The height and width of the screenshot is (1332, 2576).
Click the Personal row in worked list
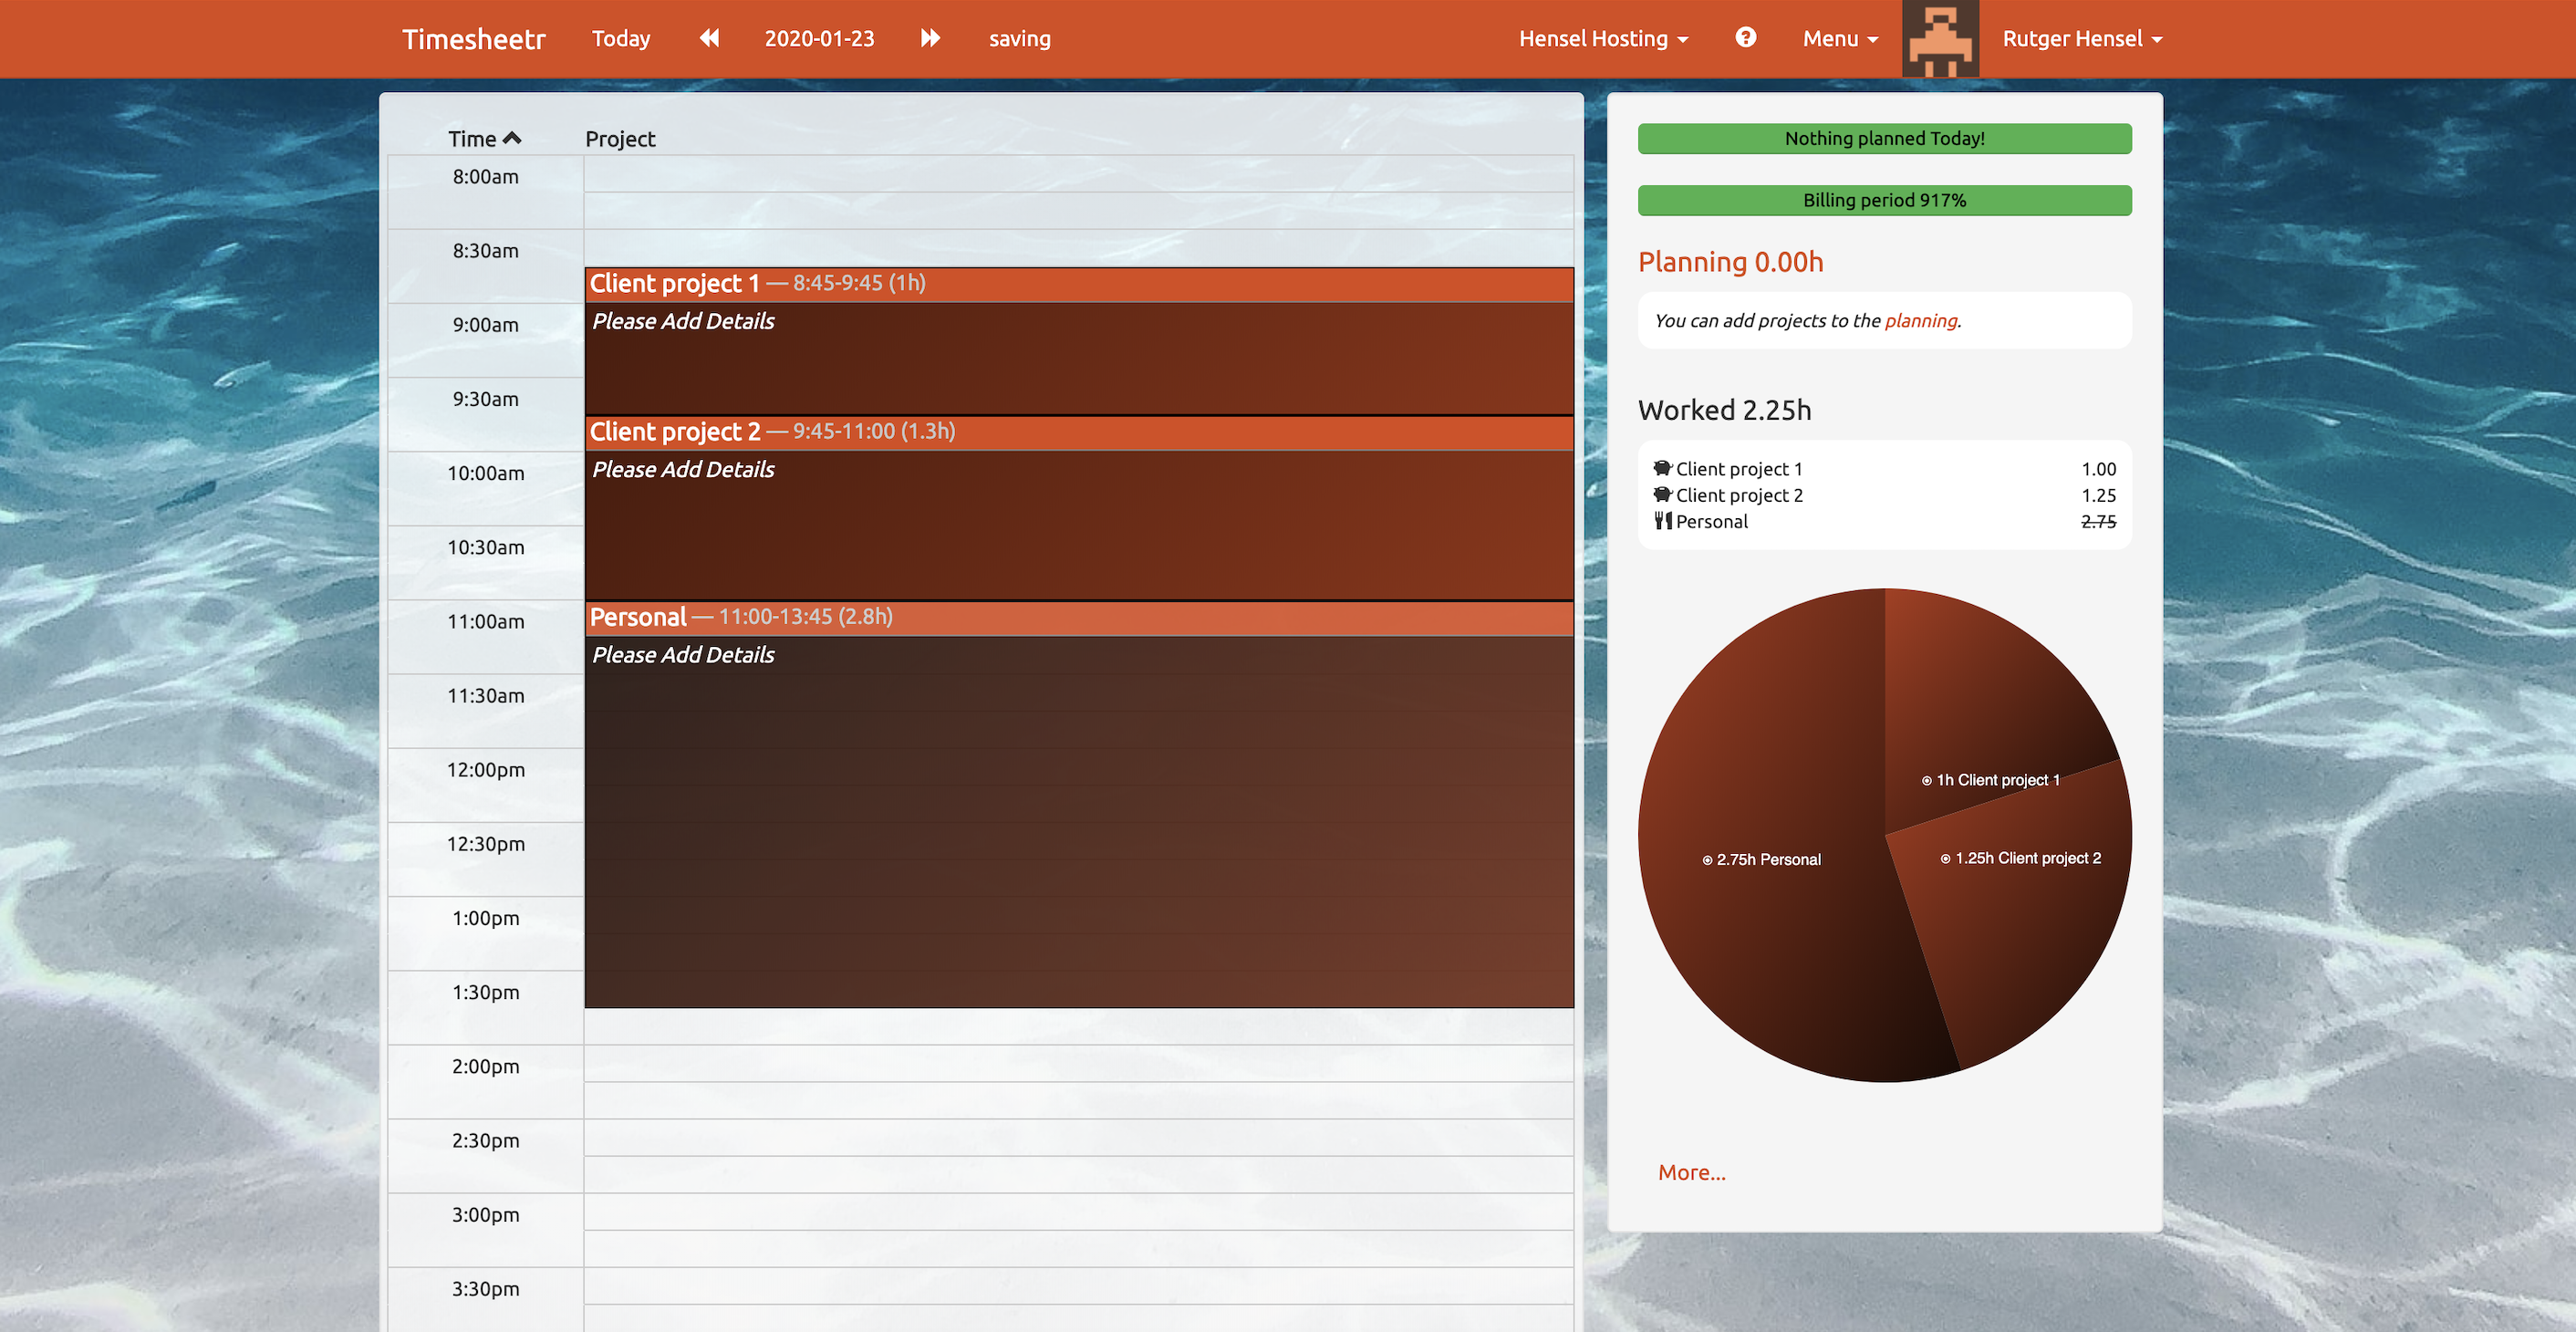[1884, 521]
